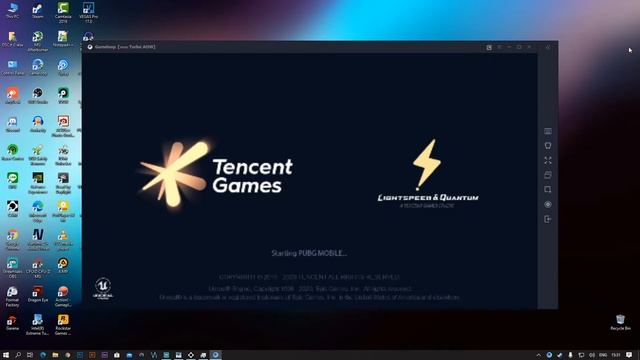The height and width of the screenshot is (360, 640).
Task: Select Discord desktop shortcut
Action: [12, 124]
